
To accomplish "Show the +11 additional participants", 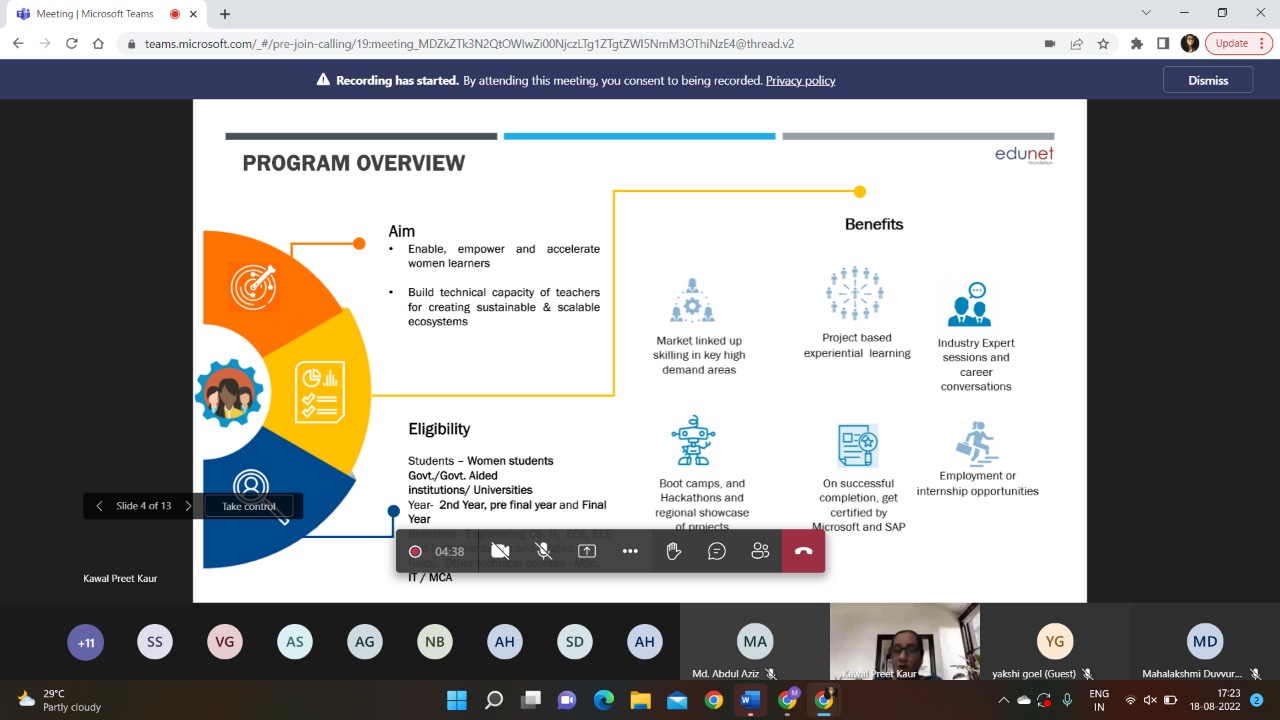I will [x=86, y=642].
